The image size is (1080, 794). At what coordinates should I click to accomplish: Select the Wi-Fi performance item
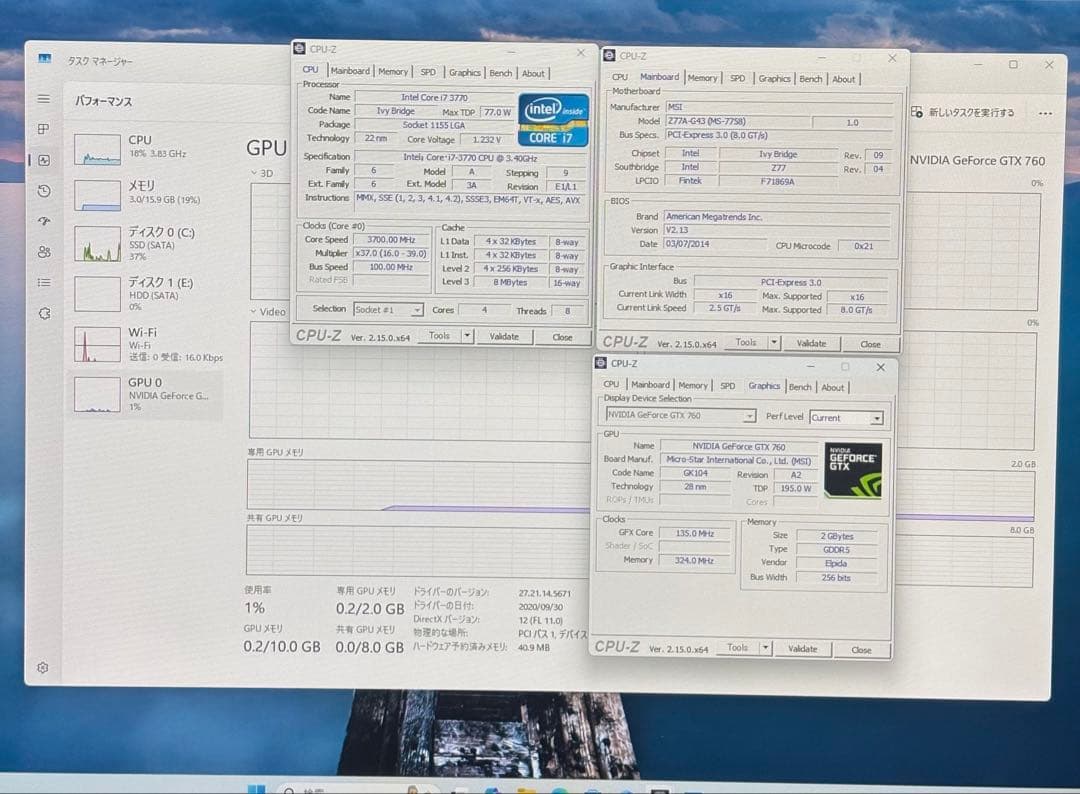pyautogui.click(x=147, y=344)
